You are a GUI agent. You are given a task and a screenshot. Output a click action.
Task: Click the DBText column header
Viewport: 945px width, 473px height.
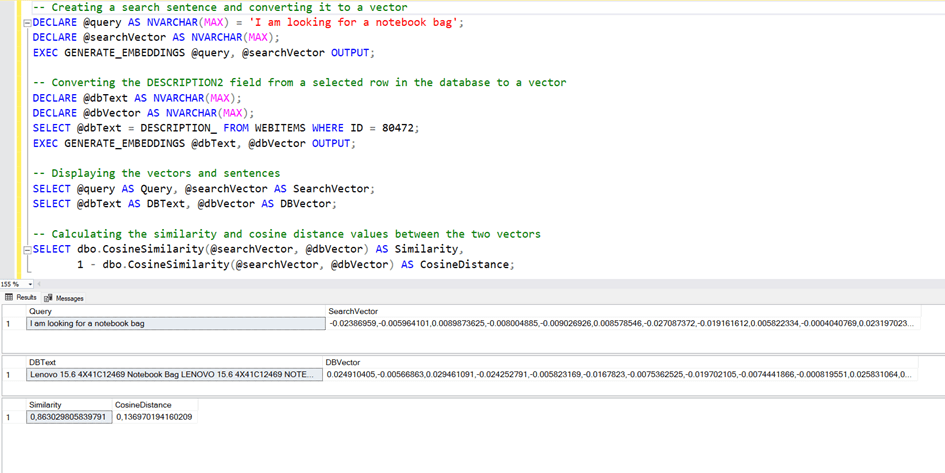[x=42, y=362]
